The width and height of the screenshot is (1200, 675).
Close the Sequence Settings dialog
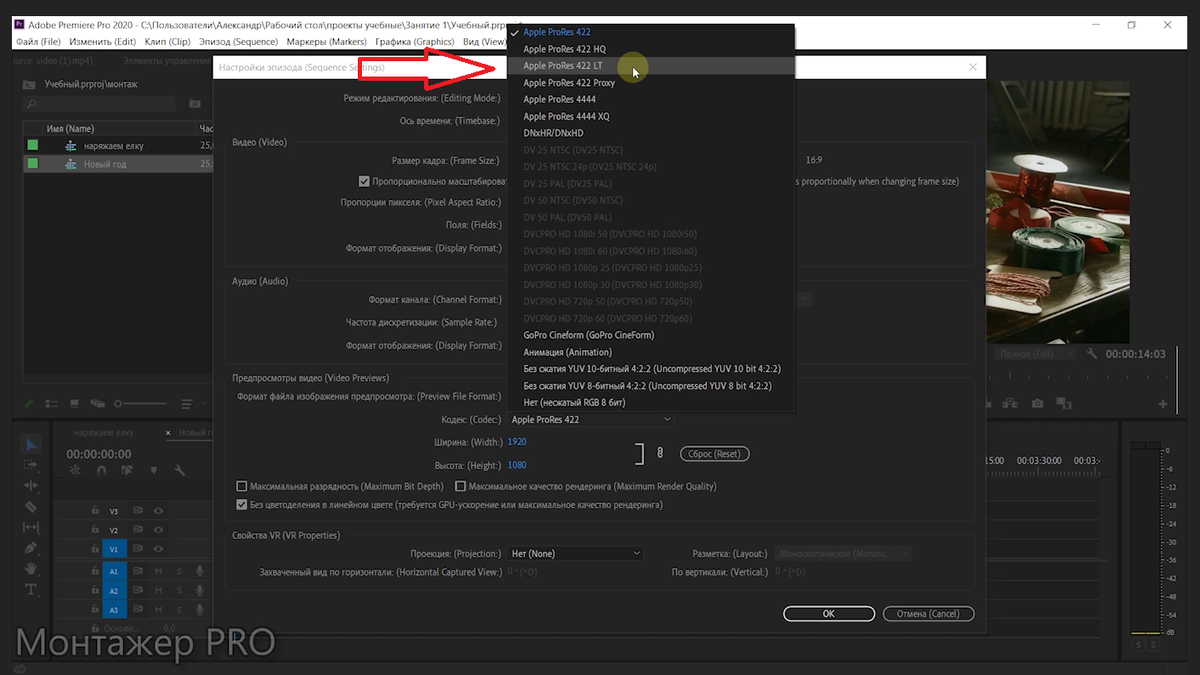(973, 67)
